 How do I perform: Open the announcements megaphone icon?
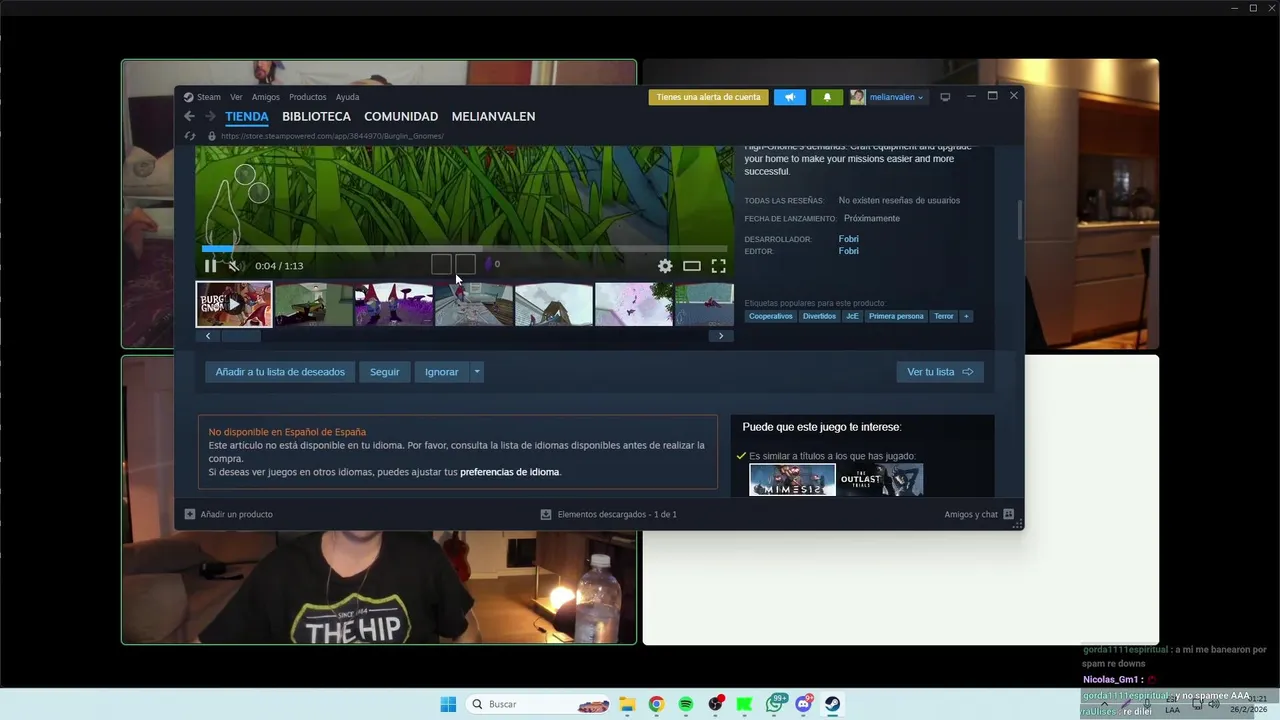(x=790, y=97)
